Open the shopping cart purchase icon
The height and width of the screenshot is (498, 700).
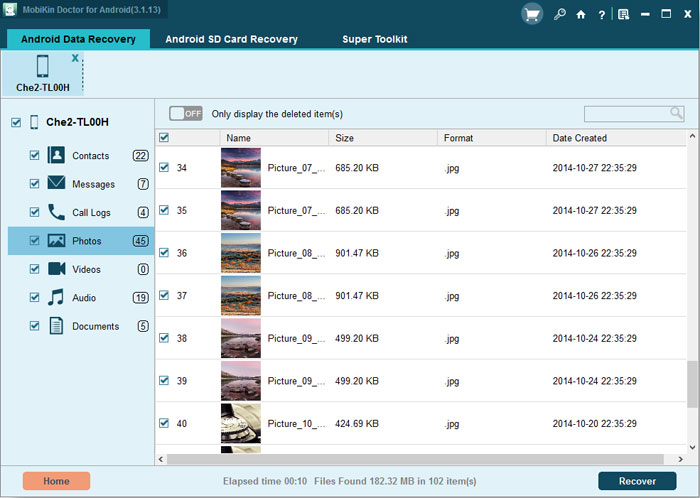pos(532,14)
